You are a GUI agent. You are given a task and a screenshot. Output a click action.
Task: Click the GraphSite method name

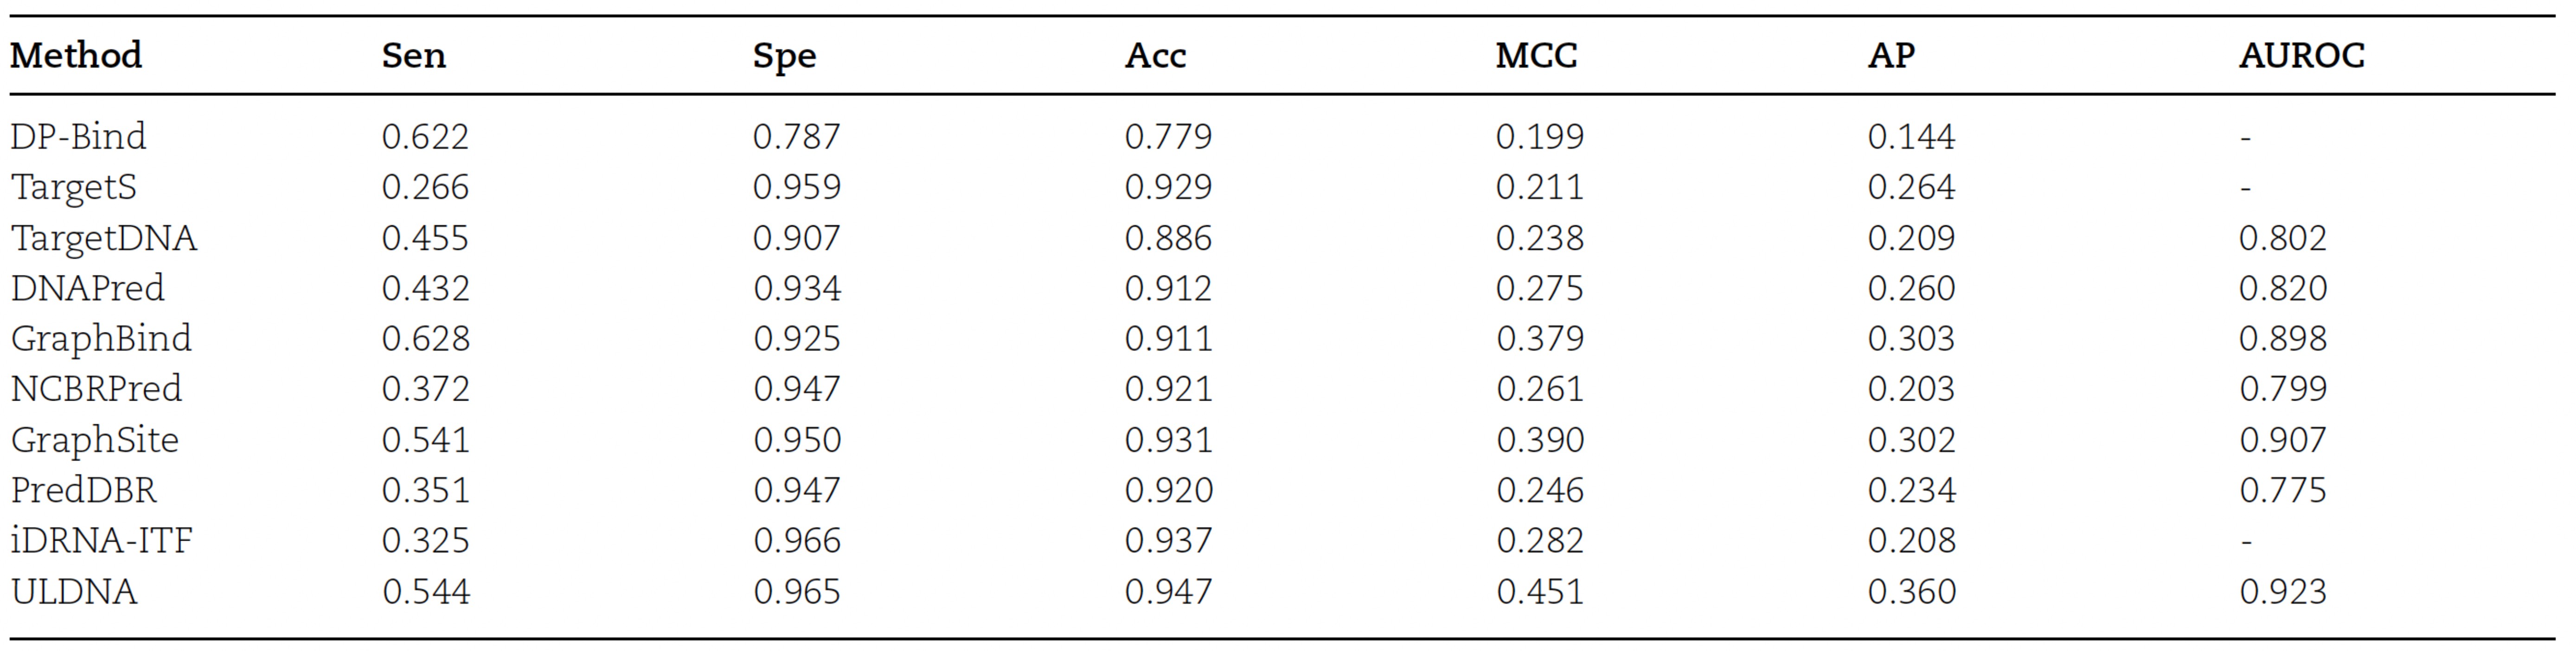[x=95, y=439]
